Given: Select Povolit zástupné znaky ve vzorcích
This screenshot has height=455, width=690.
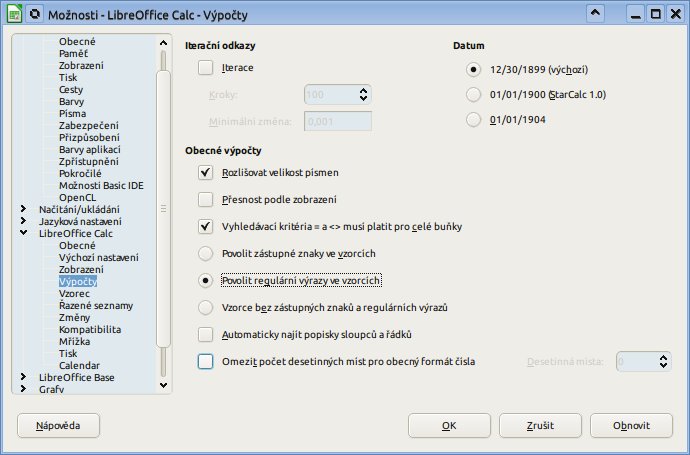Looking at the screenshot, I should (206, 253).
